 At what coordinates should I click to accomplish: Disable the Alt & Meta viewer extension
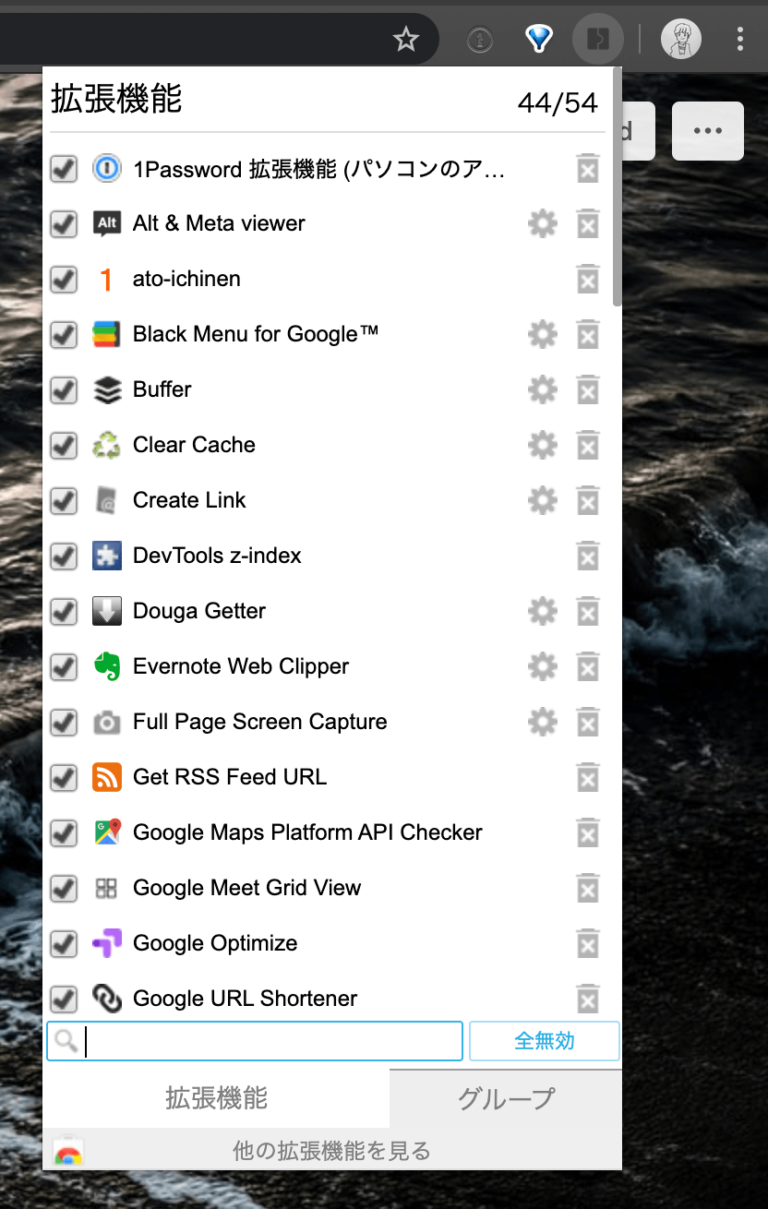click(63, 224)
